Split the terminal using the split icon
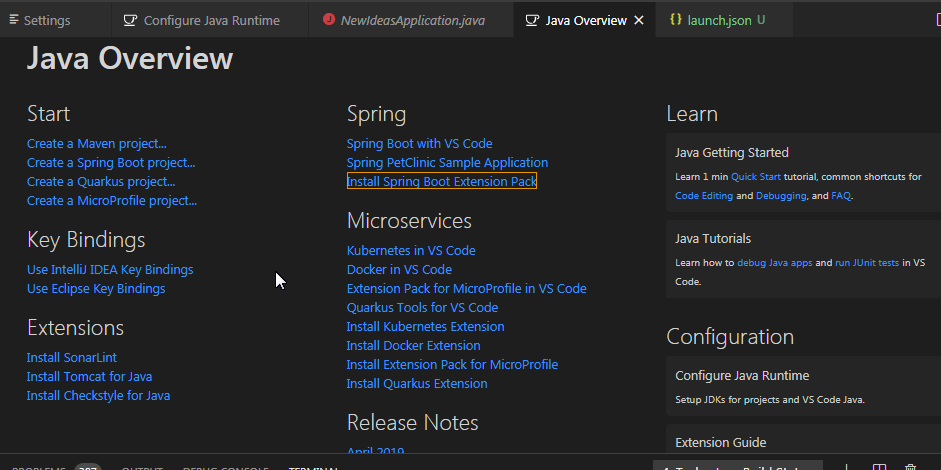941x470 pixels. [x=878, y=467]
